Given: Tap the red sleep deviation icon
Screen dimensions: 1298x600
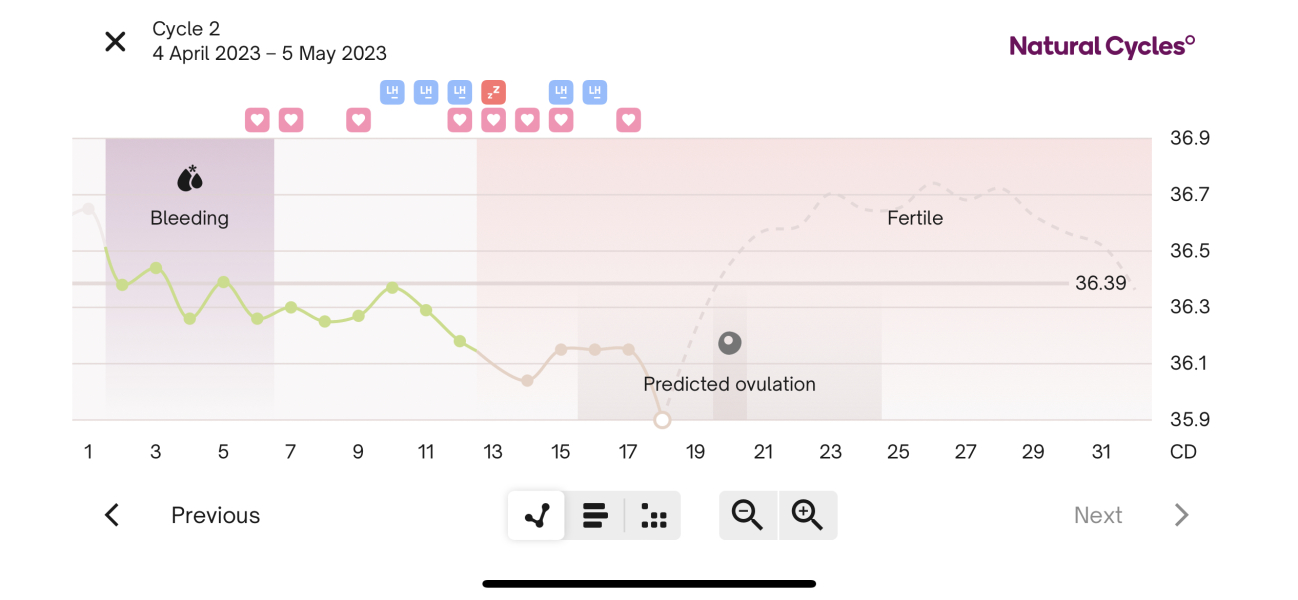Looking at the screenshot, I should point(493,93).
